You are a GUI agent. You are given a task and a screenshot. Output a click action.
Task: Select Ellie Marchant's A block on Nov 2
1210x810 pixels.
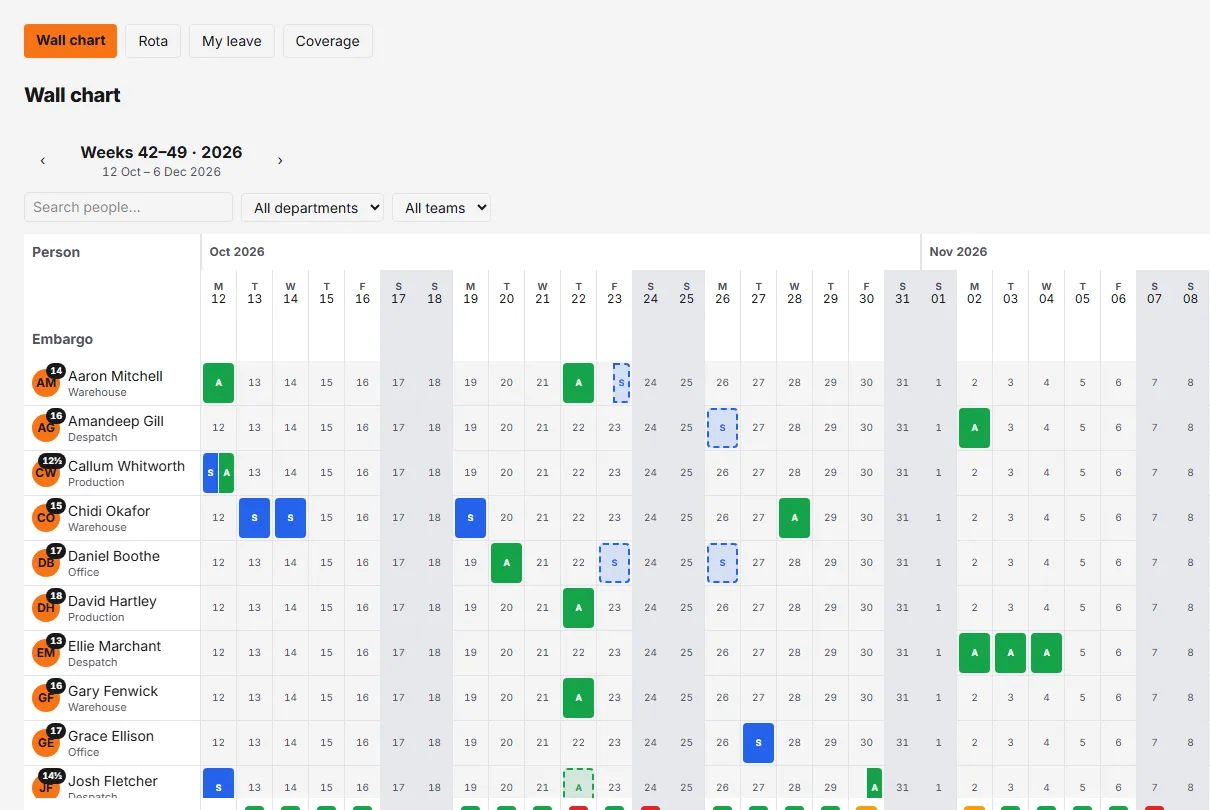pyautogui.click(x=975, y=653)
